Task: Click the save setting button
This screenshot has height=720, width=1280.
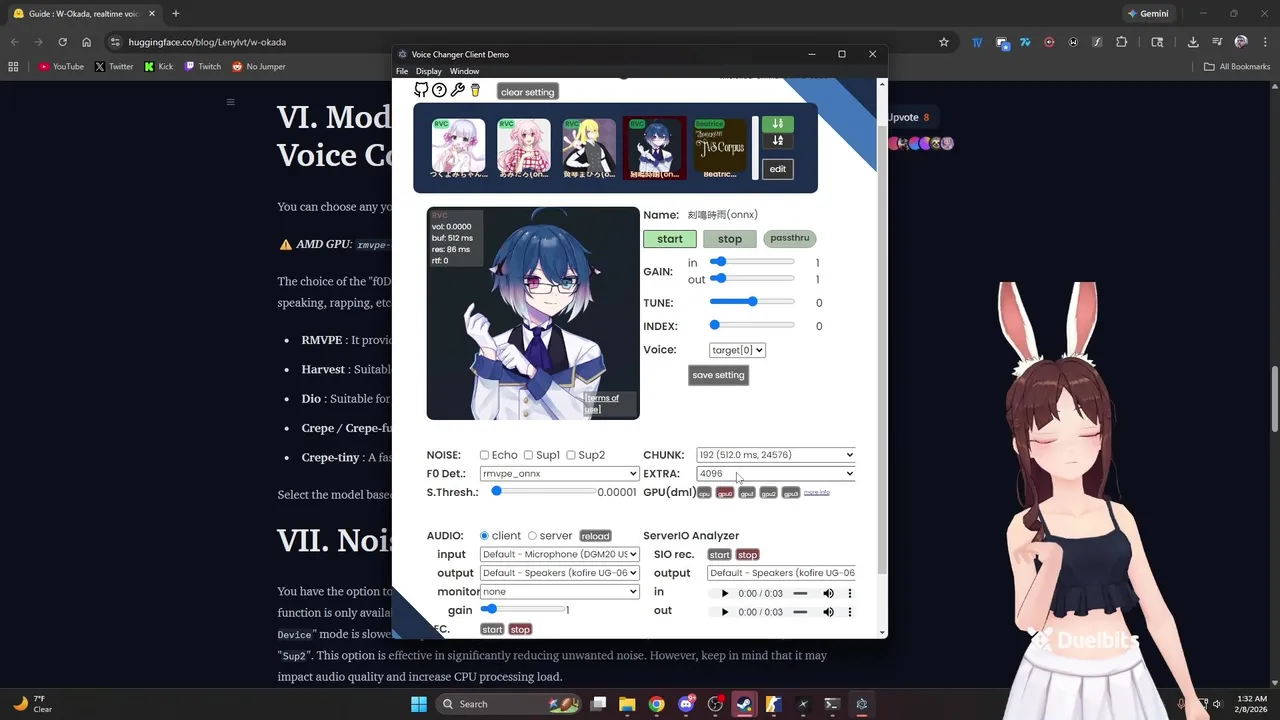Action: point(718,375)
